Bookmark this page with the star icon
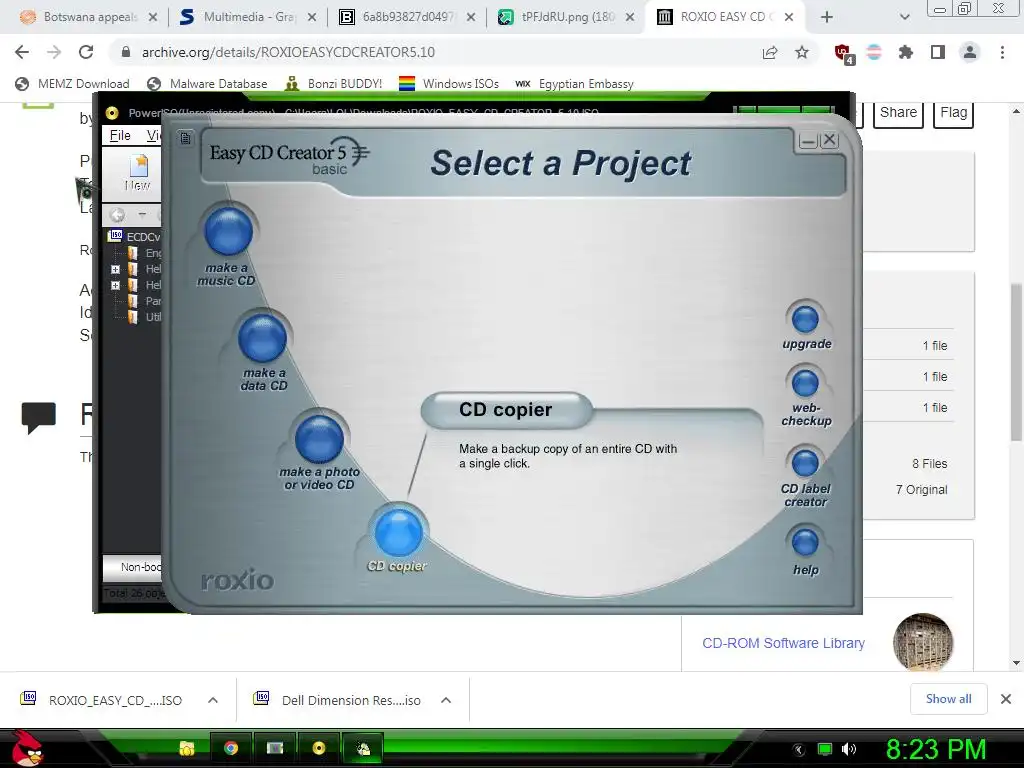 click(x=802, y=52)
